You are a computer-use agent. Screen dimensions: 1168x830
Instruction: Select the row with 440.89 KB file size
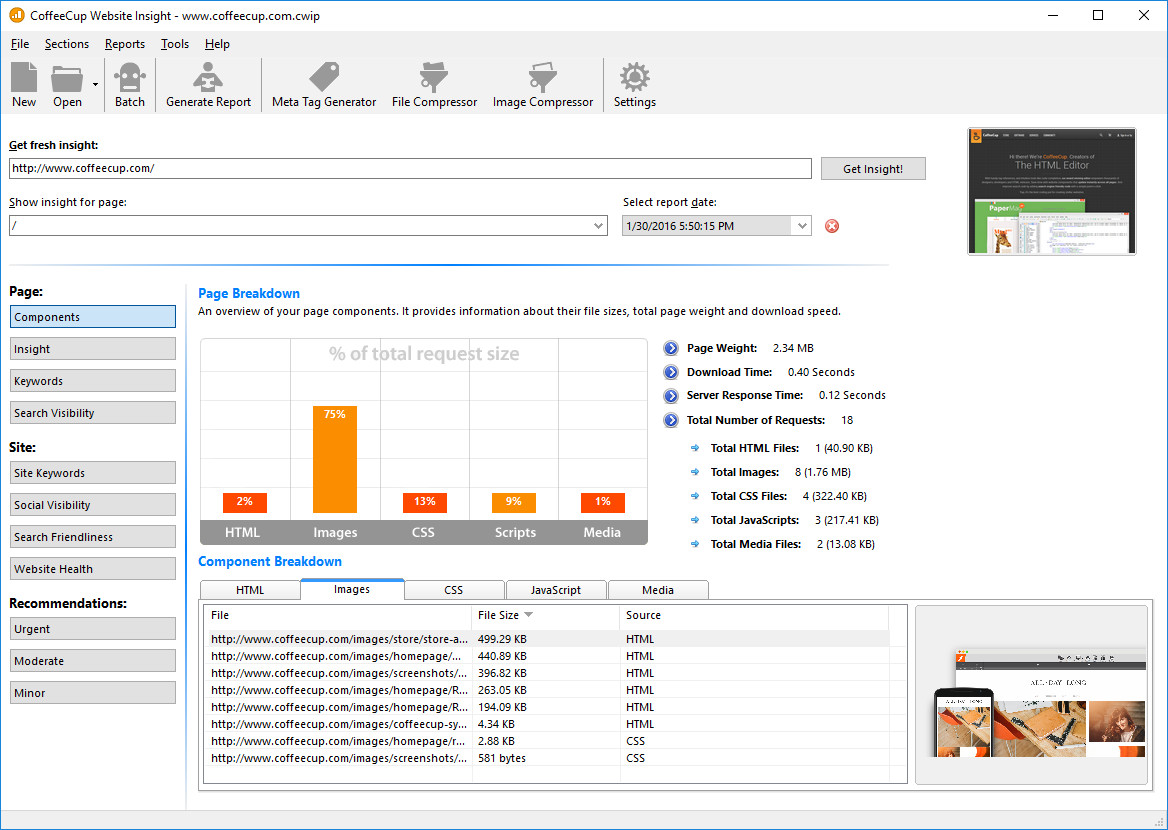[547, 656]
